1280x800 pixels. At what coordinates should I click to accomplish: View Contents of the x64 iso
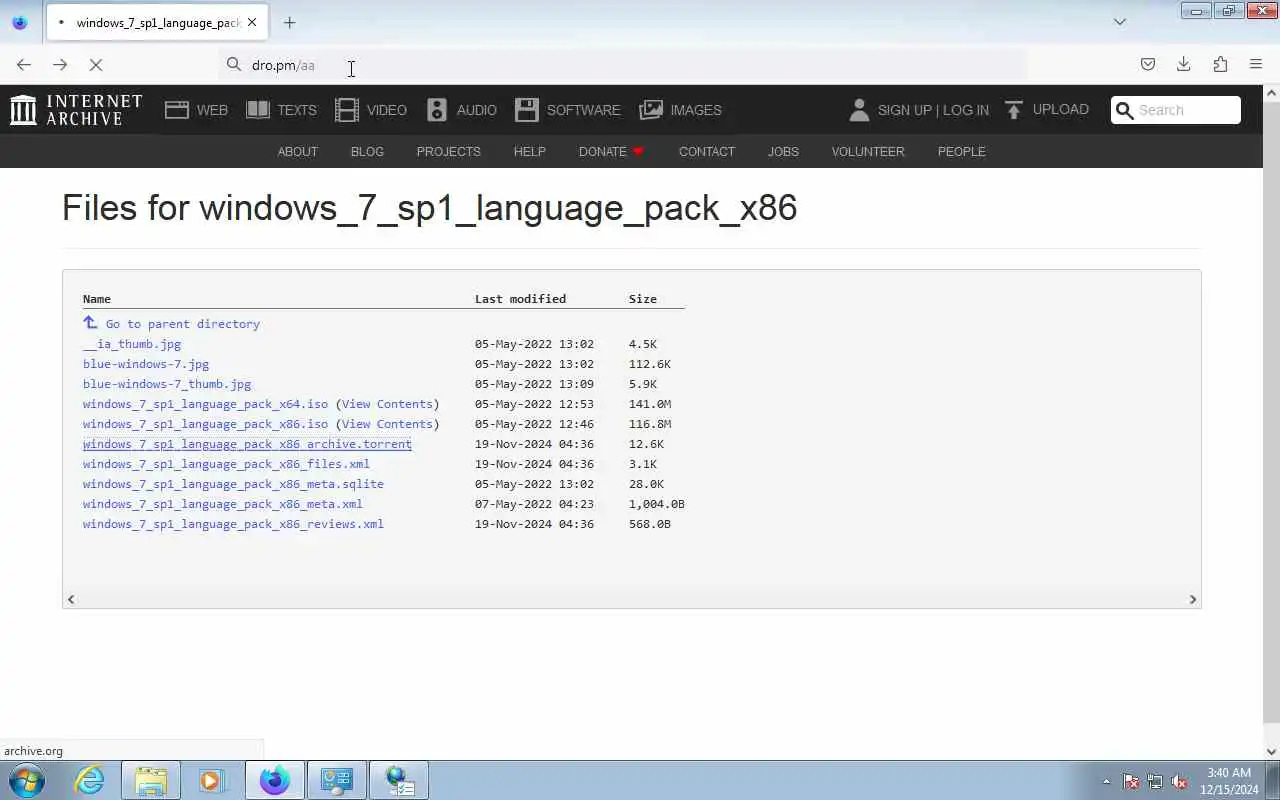point(387,404)
